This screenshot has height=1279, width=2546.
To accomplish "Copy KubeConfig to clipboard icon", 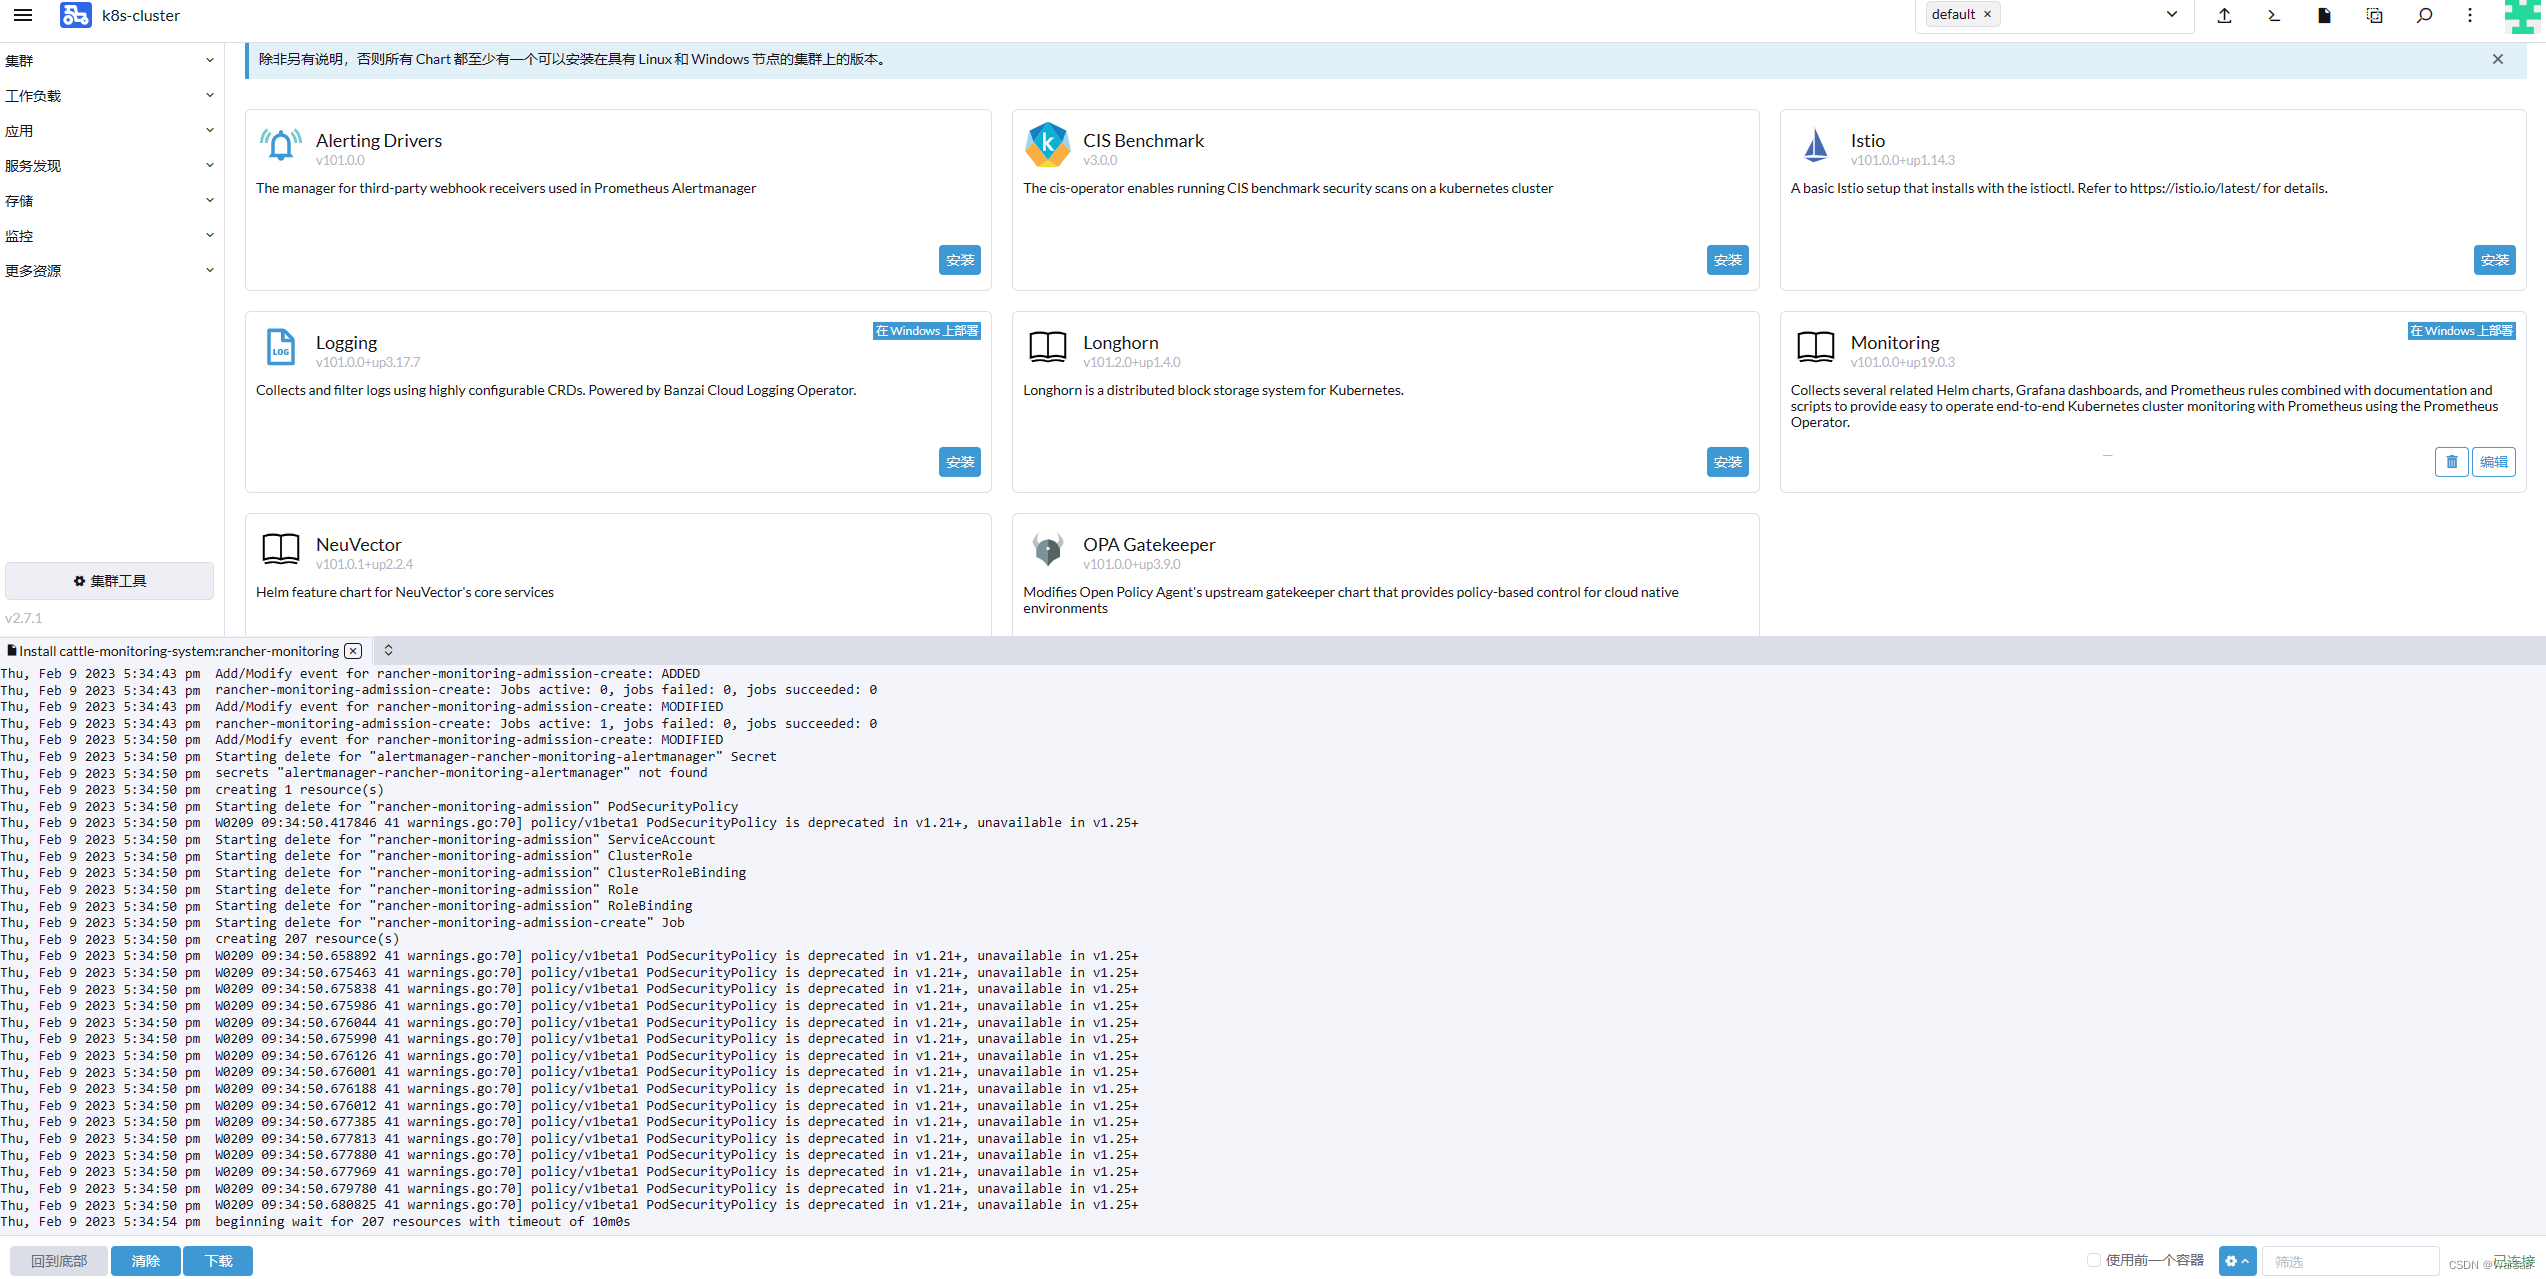I will [2374, 15].
